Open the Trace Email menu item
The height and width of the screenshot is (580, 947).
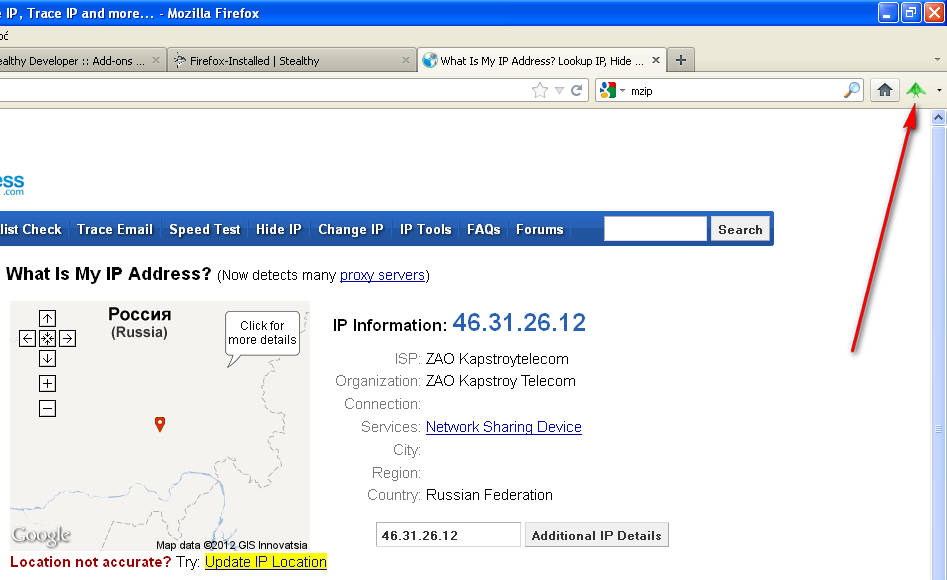[115, 230]
